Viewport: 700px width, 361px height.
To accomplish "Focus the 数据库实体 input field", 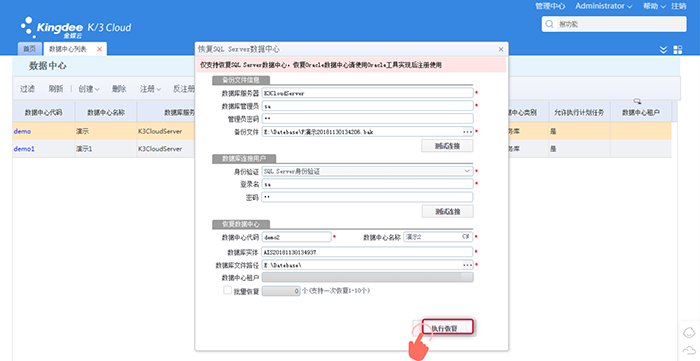I will (367, 252).
